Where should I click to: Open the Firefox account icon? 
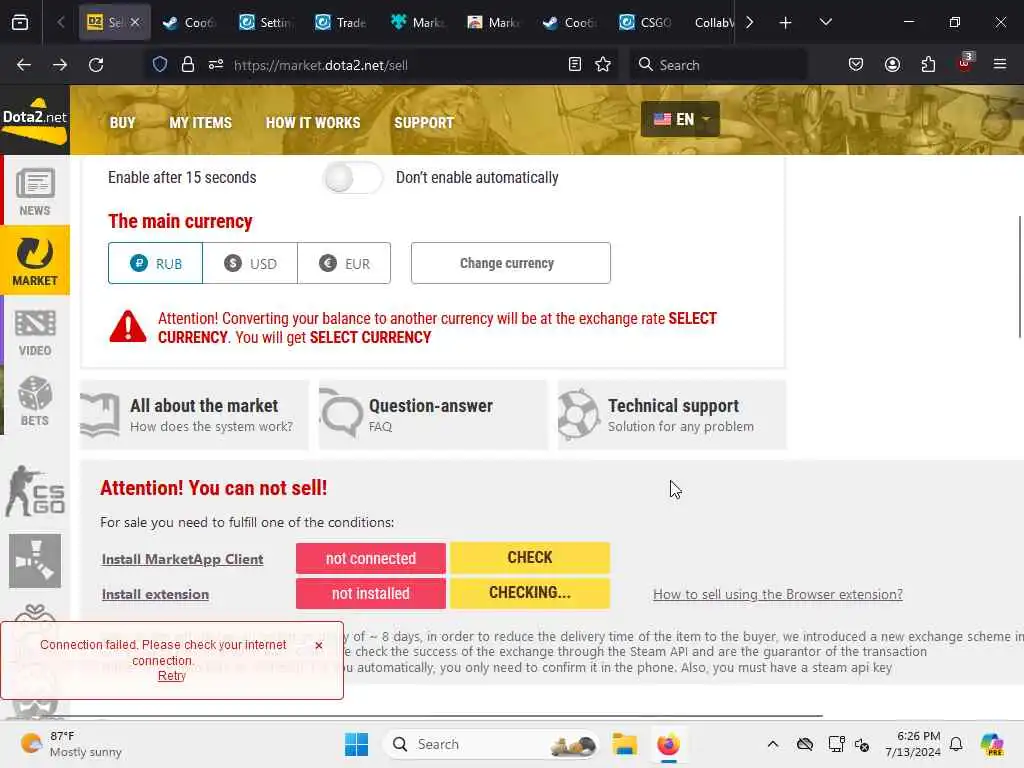tap(892, 65)
